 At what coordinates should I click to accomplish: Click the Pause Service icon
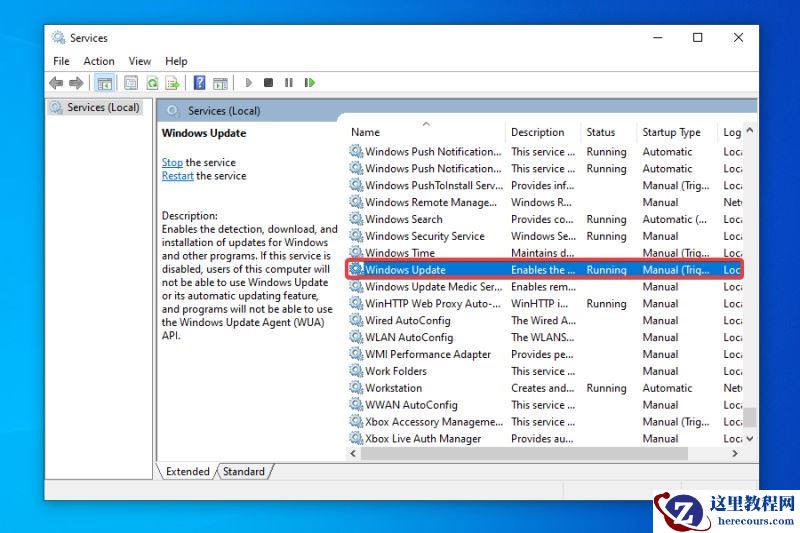pyautogui.click(x=289, y=83)
